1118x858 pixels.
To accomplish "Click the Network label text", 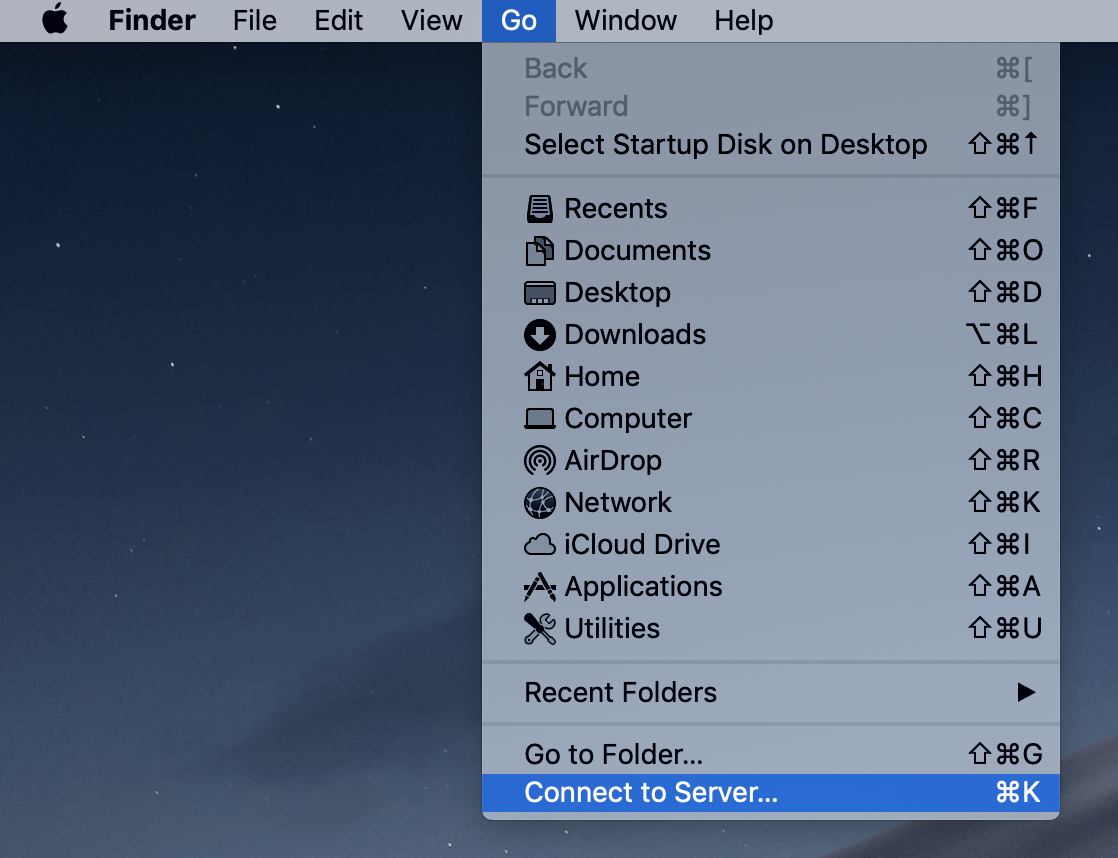I will (x=618, y=503).
